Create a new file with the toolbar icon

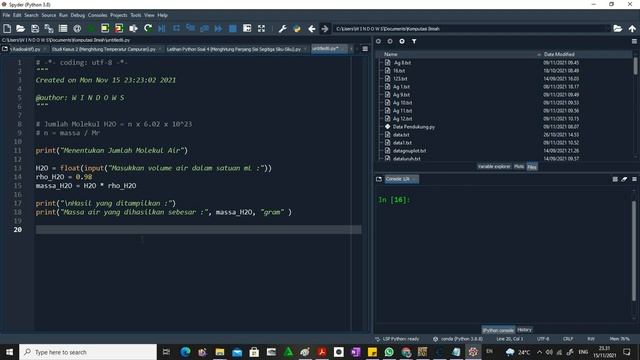tap(7, 29)
